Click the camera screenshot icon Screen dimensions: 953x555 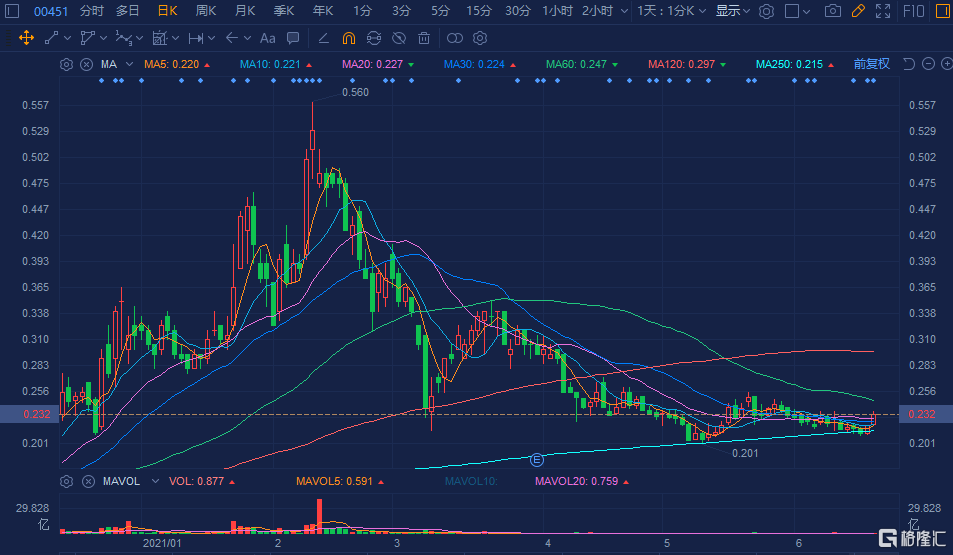point(833,11)
